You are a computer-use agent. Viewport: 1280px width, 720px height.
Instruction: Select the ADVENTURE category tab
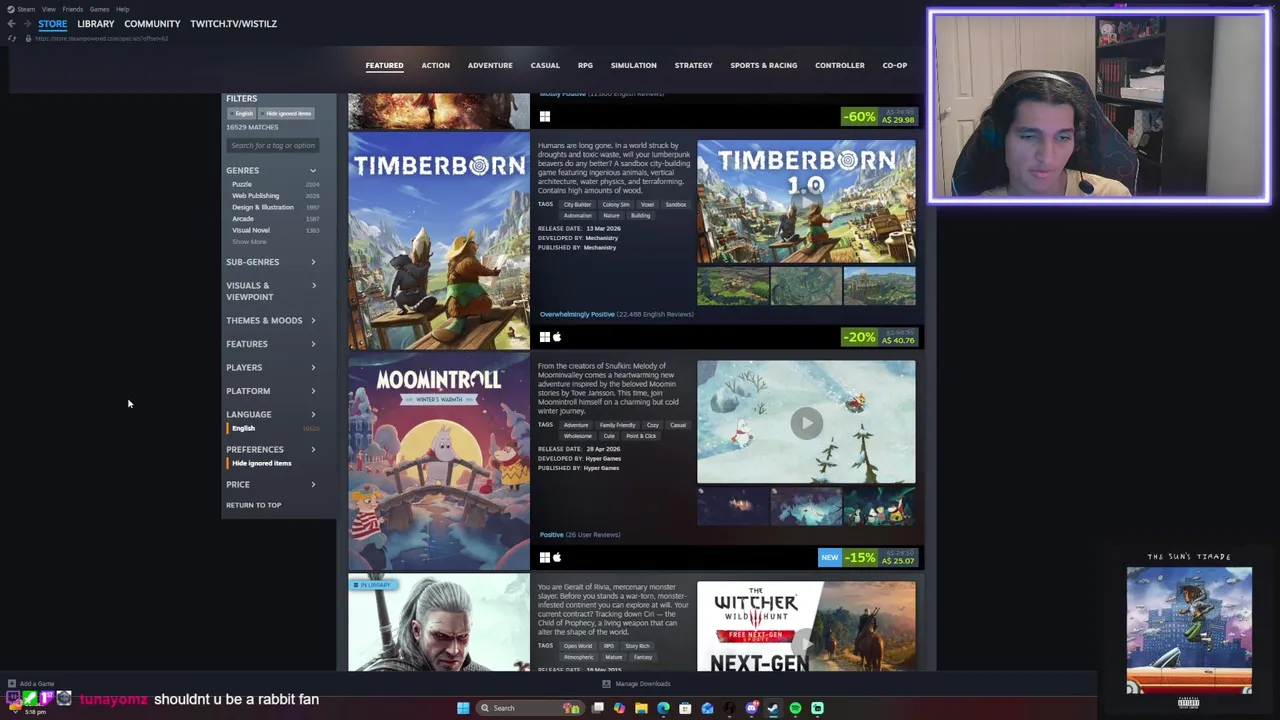point(490,66)
